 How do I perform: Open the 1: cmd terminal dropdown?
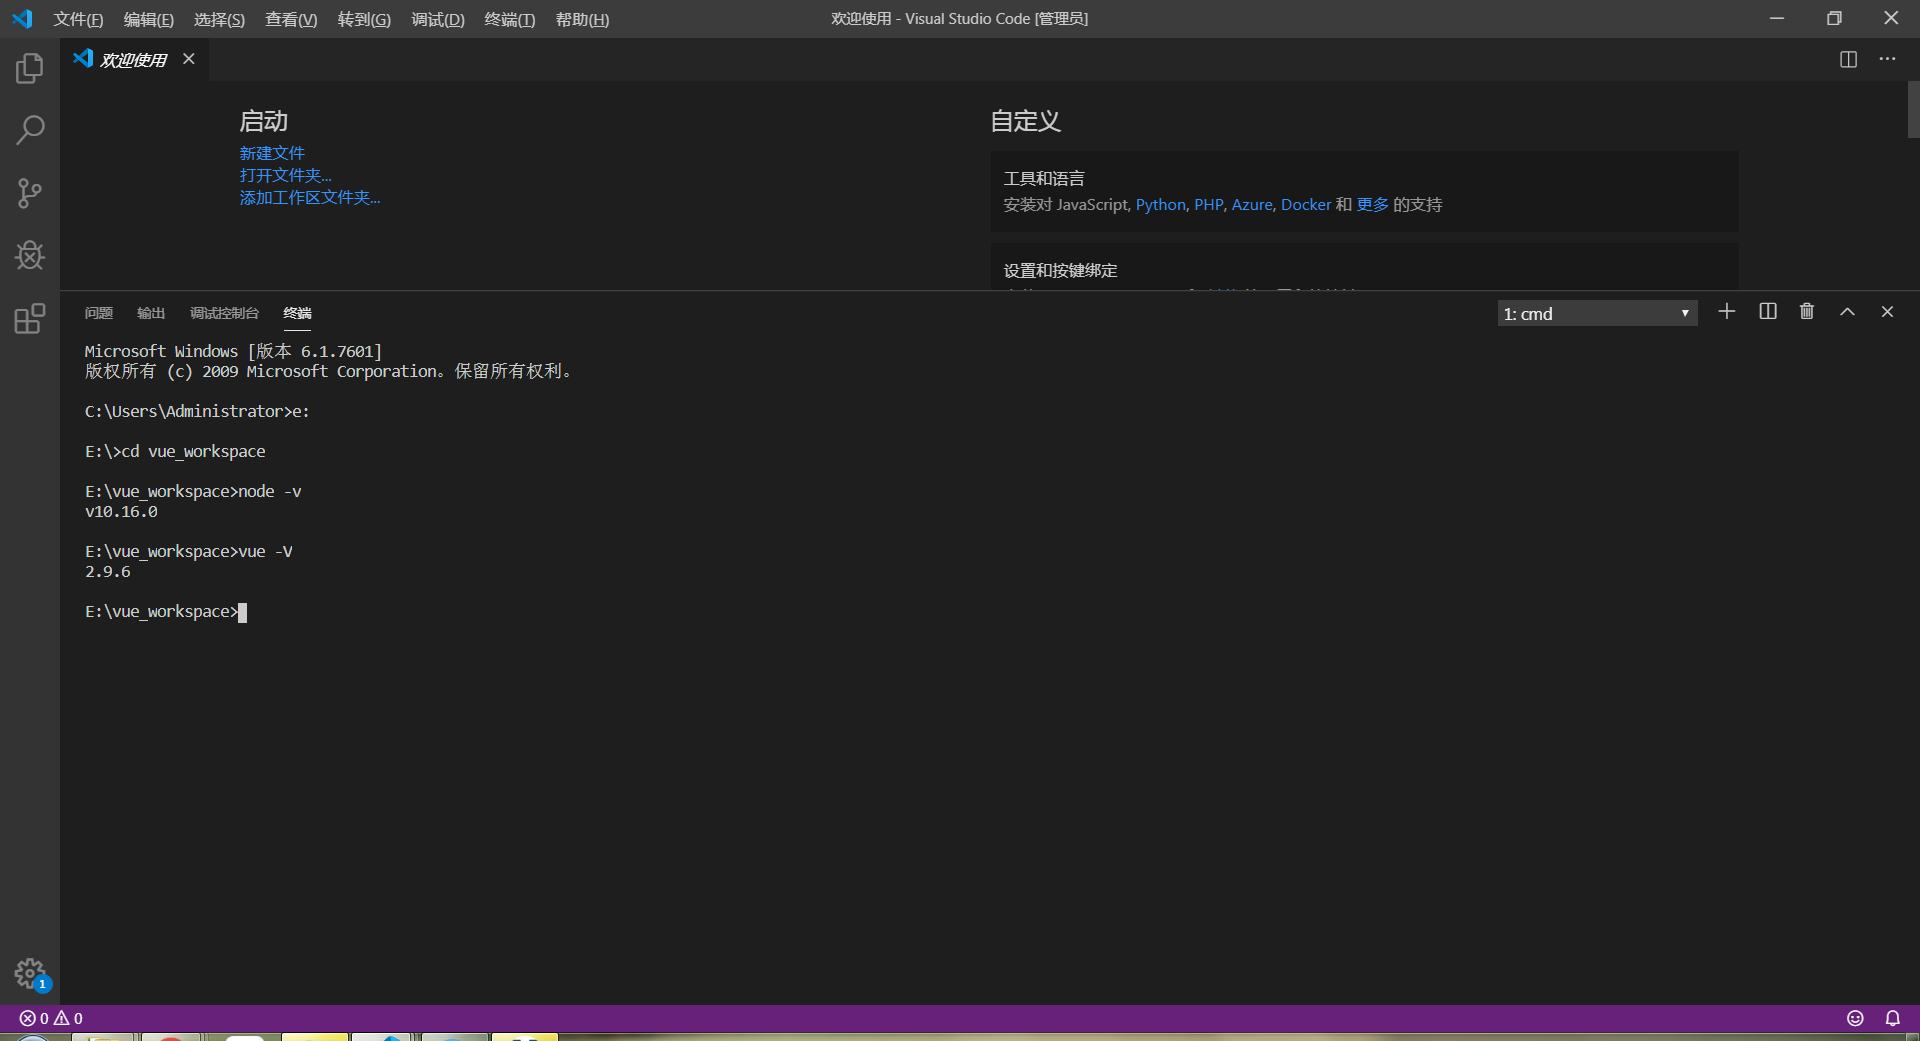pyautogui.click(x=1597, y=313)
